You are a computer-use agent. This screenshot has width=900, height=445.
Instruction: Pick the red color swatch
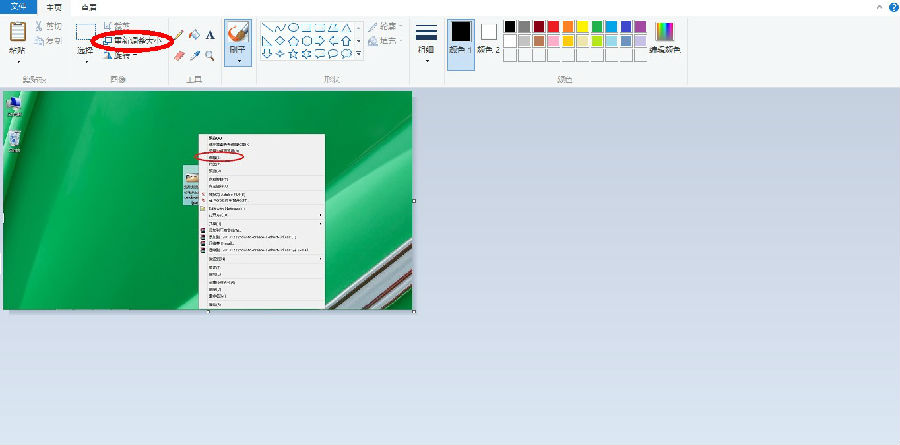(553, 26)
